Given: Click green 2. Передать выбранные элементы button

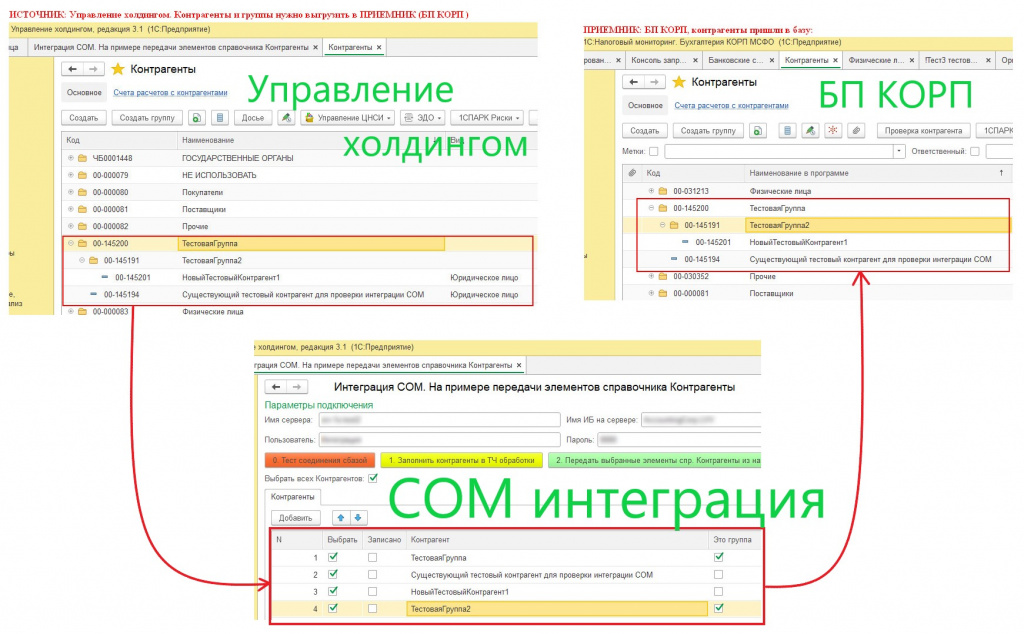Looking at the screenshot, I should tap(655, 460).
